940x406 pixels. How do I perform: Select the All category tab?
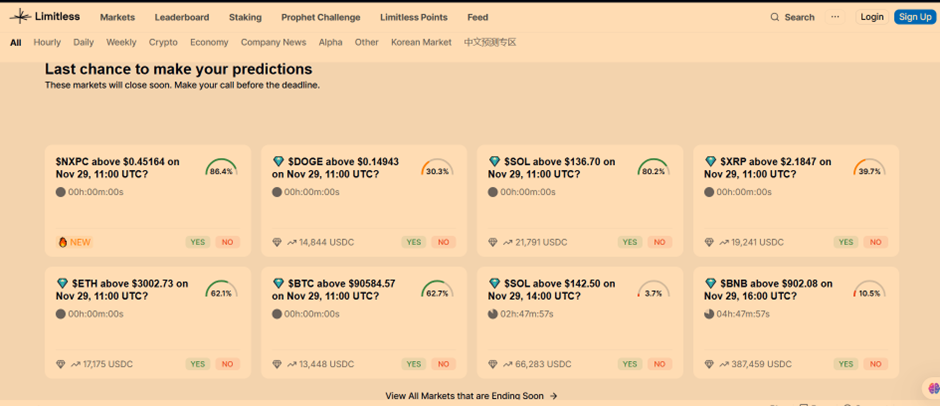point(16,43)
